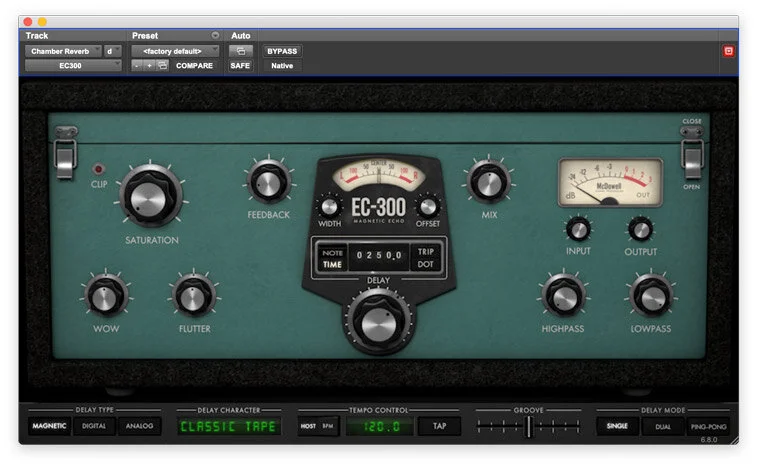Toggle automation SAFE
Screen dimensions: 757x466
[240, 66]
